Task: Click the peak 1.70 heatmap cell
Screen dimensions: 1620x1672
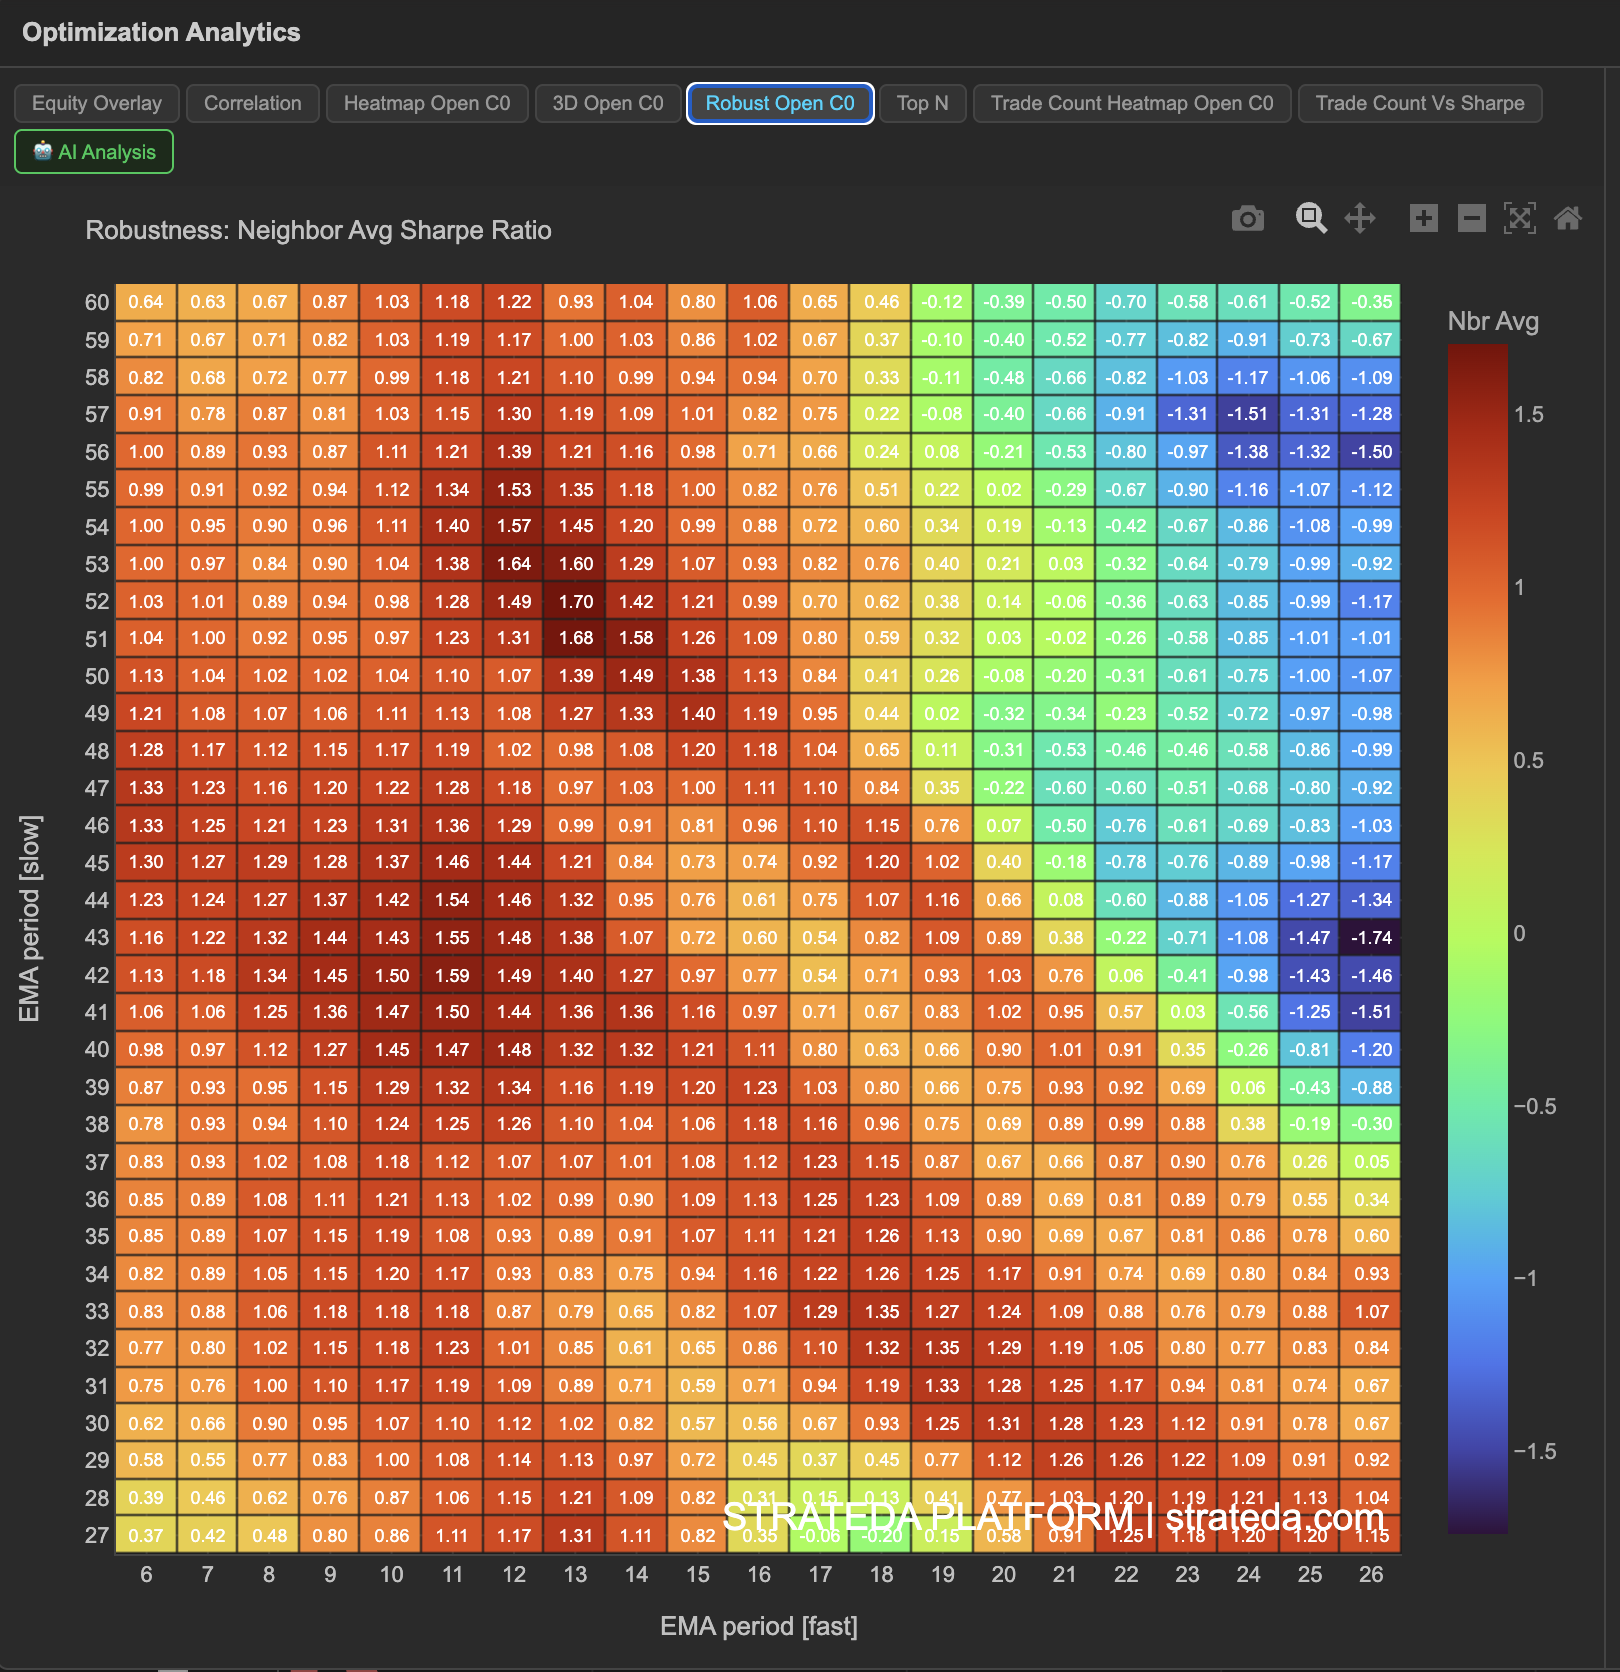Action: 575,601
